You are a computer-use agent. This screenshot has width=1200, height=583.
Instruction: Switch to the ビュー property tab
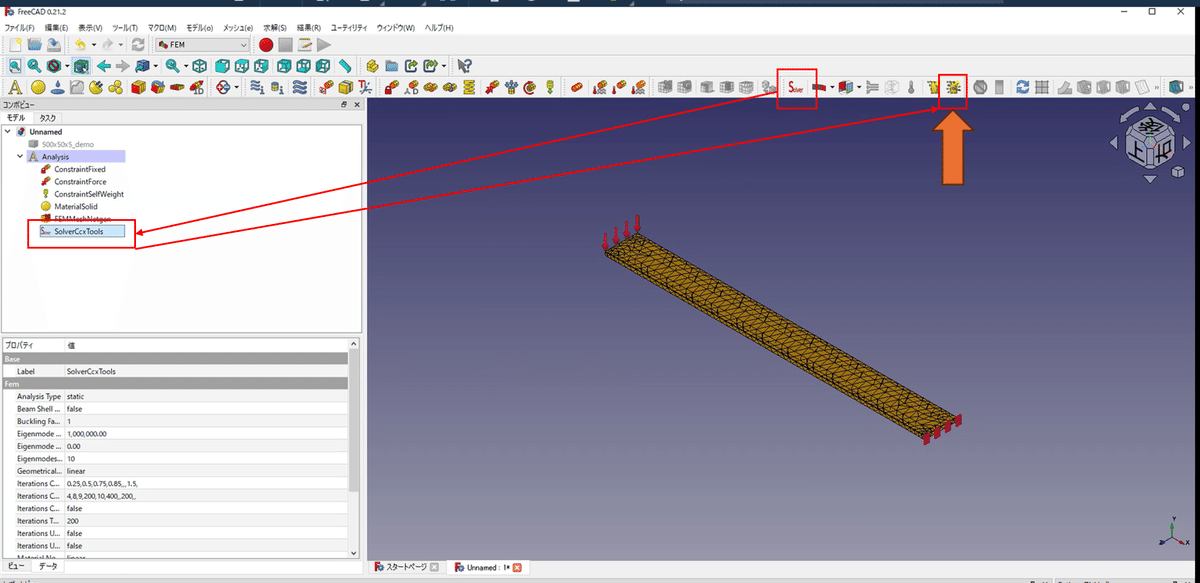17,566
